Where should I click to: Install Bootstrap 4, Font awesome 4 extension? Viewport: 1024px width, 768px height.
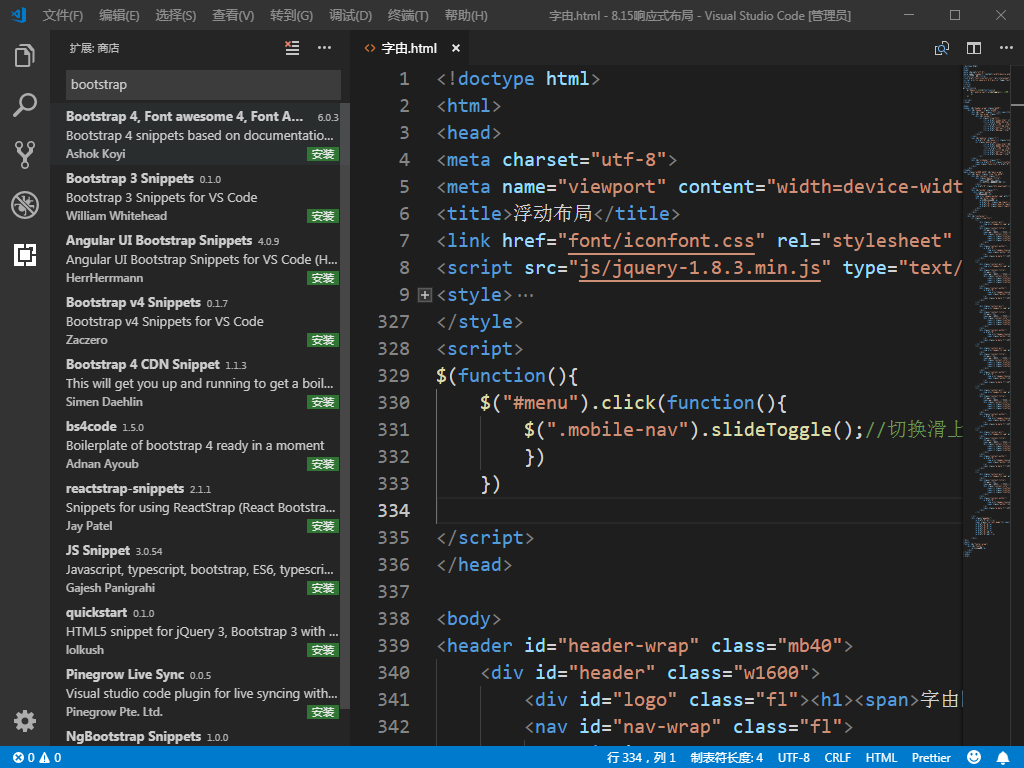(x=323, y=154)
